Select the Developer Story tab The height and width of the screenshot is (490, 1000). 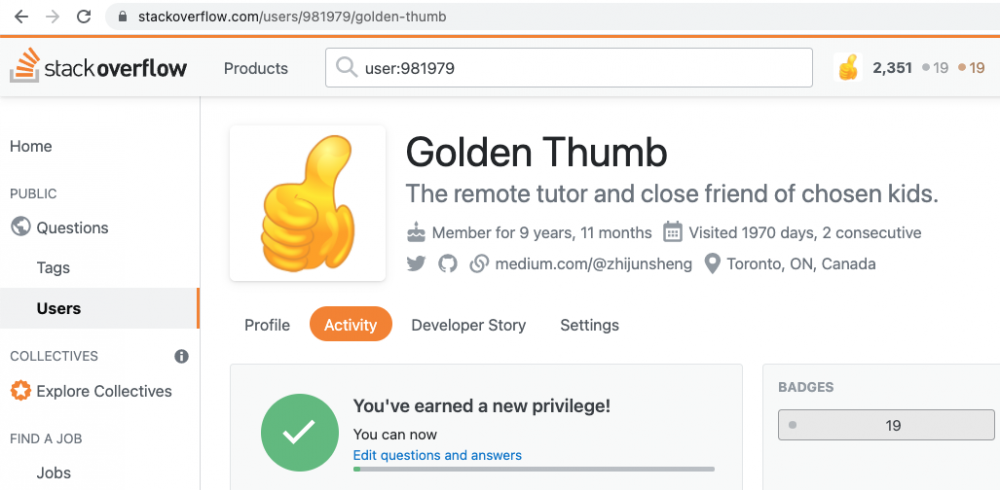coord(468,325)
